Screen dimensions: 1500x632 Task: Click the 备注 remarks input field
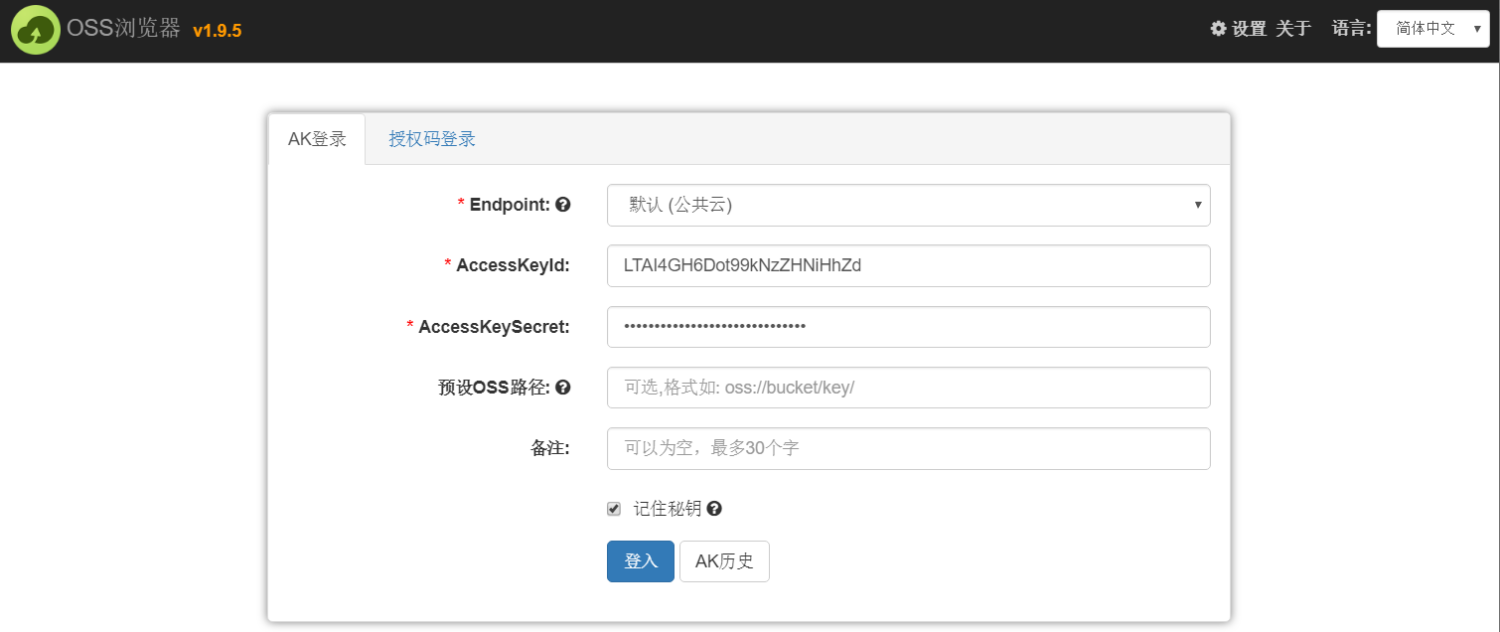(x=908, y=449)
